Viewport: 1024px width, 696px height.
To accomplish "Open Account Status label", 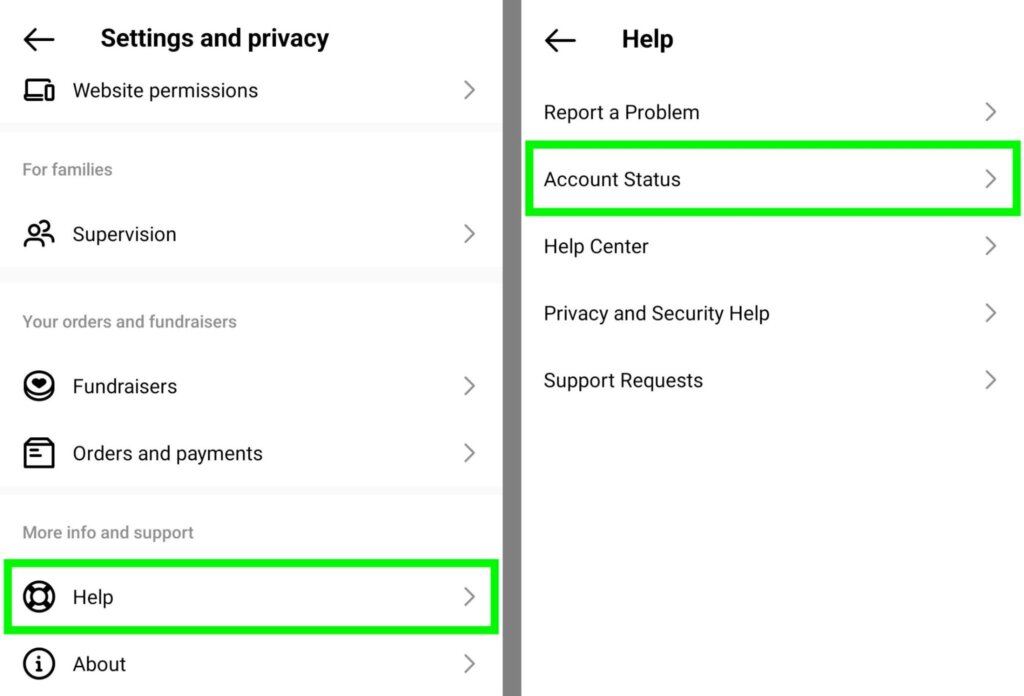I will [612, 180].
